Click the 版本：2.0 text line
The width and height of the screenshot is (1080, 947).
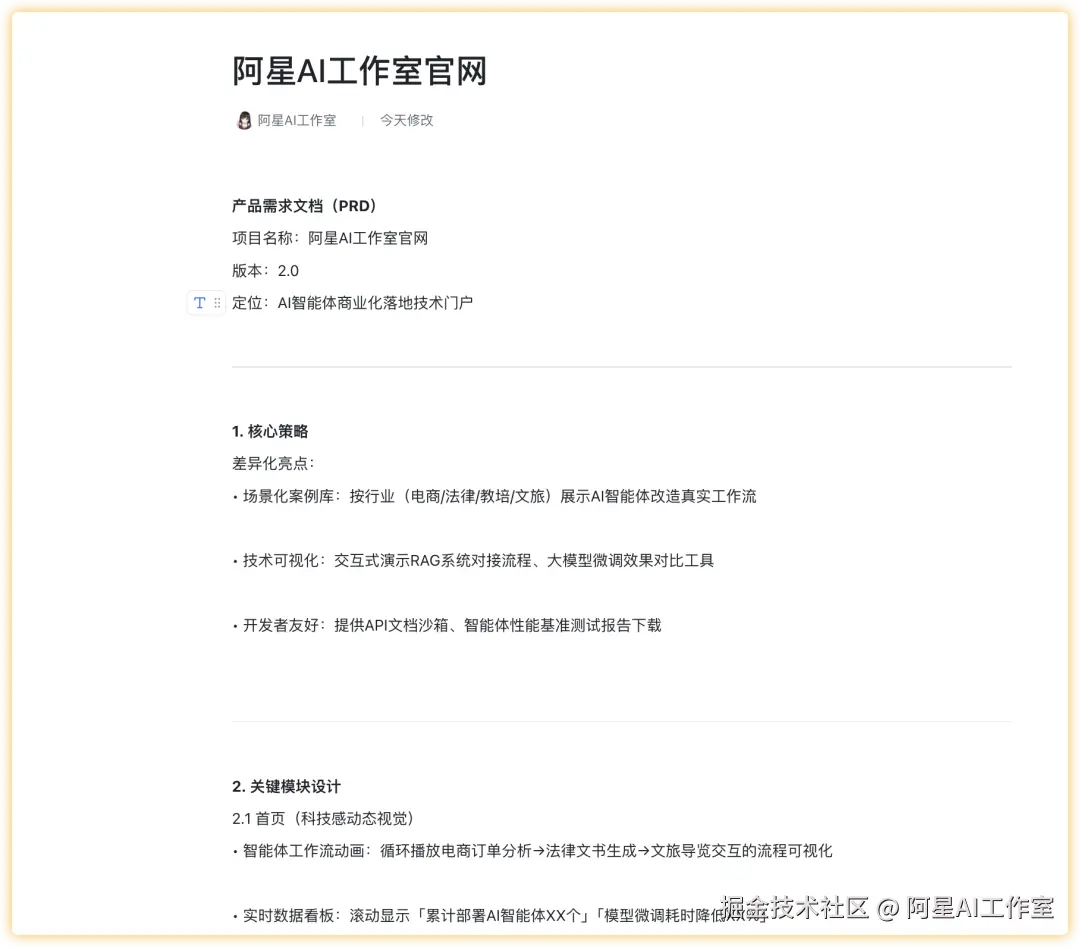coord(263,270)
